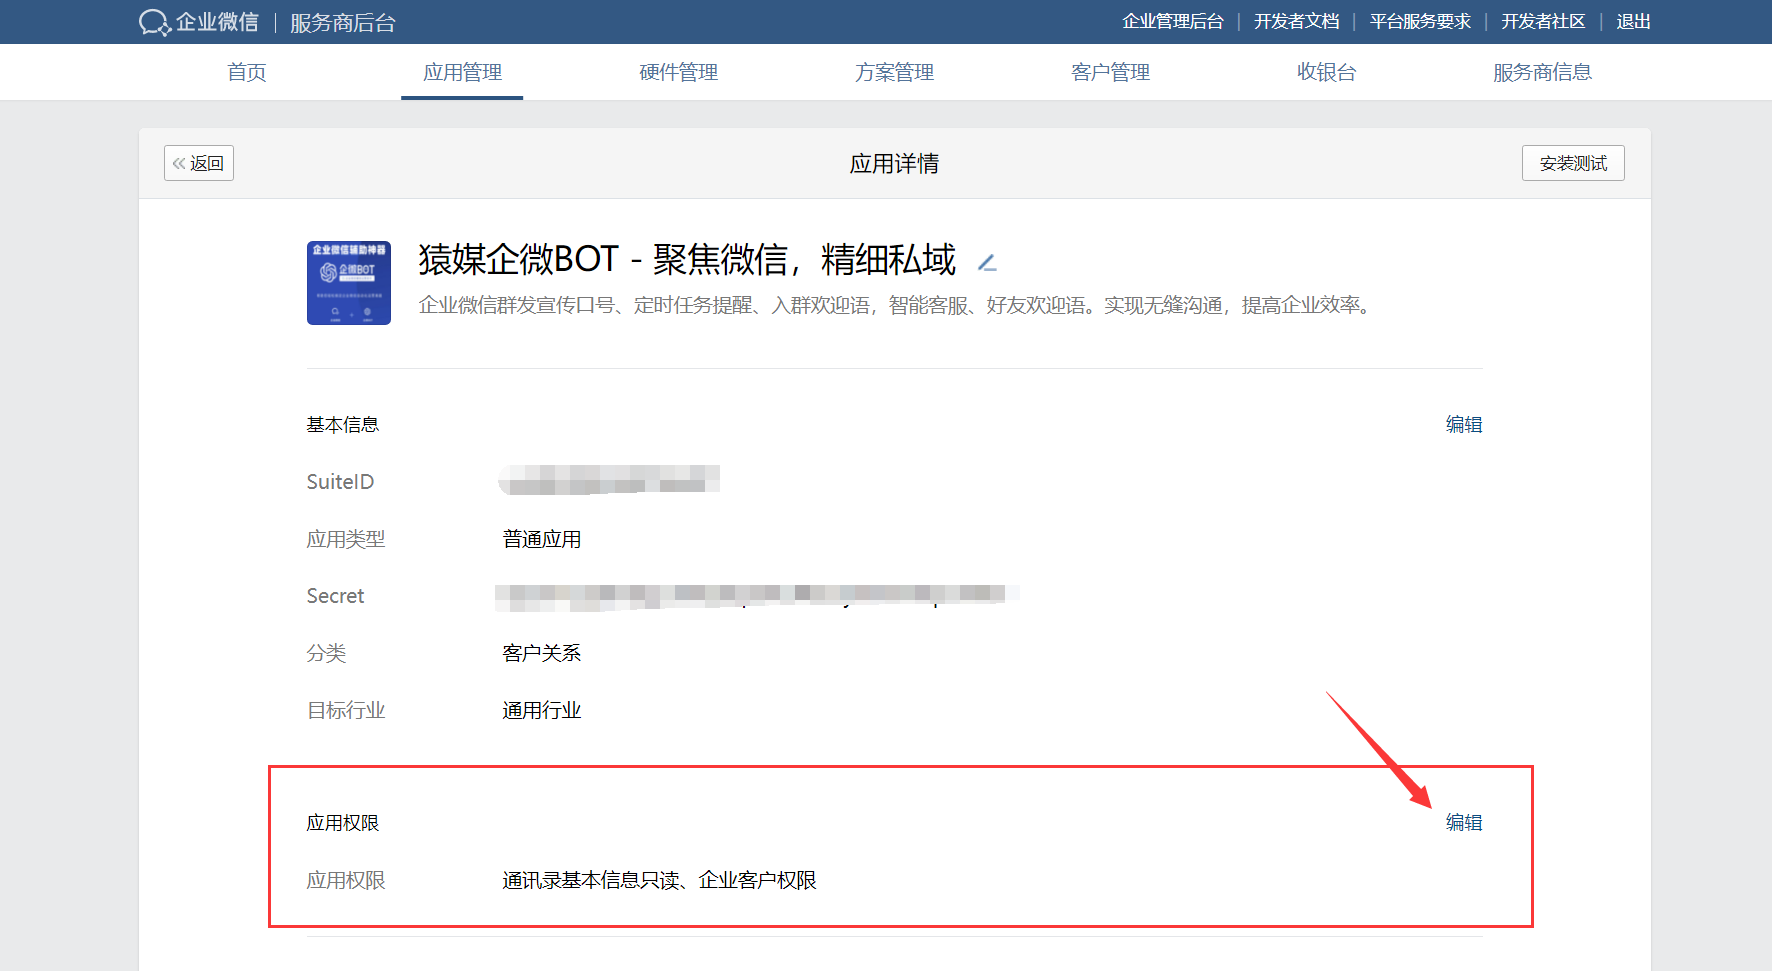Click the double-chevron icon on the 返回 button
Image resolution: width=1772 pixels, height=971 pixels.
click(181, 163)
